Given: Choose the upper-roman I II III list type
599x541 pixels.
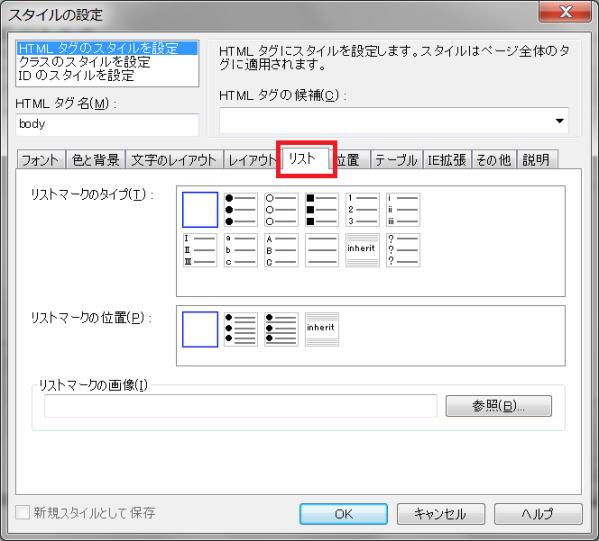Looking at the screenshot, I should pos(200,250).
